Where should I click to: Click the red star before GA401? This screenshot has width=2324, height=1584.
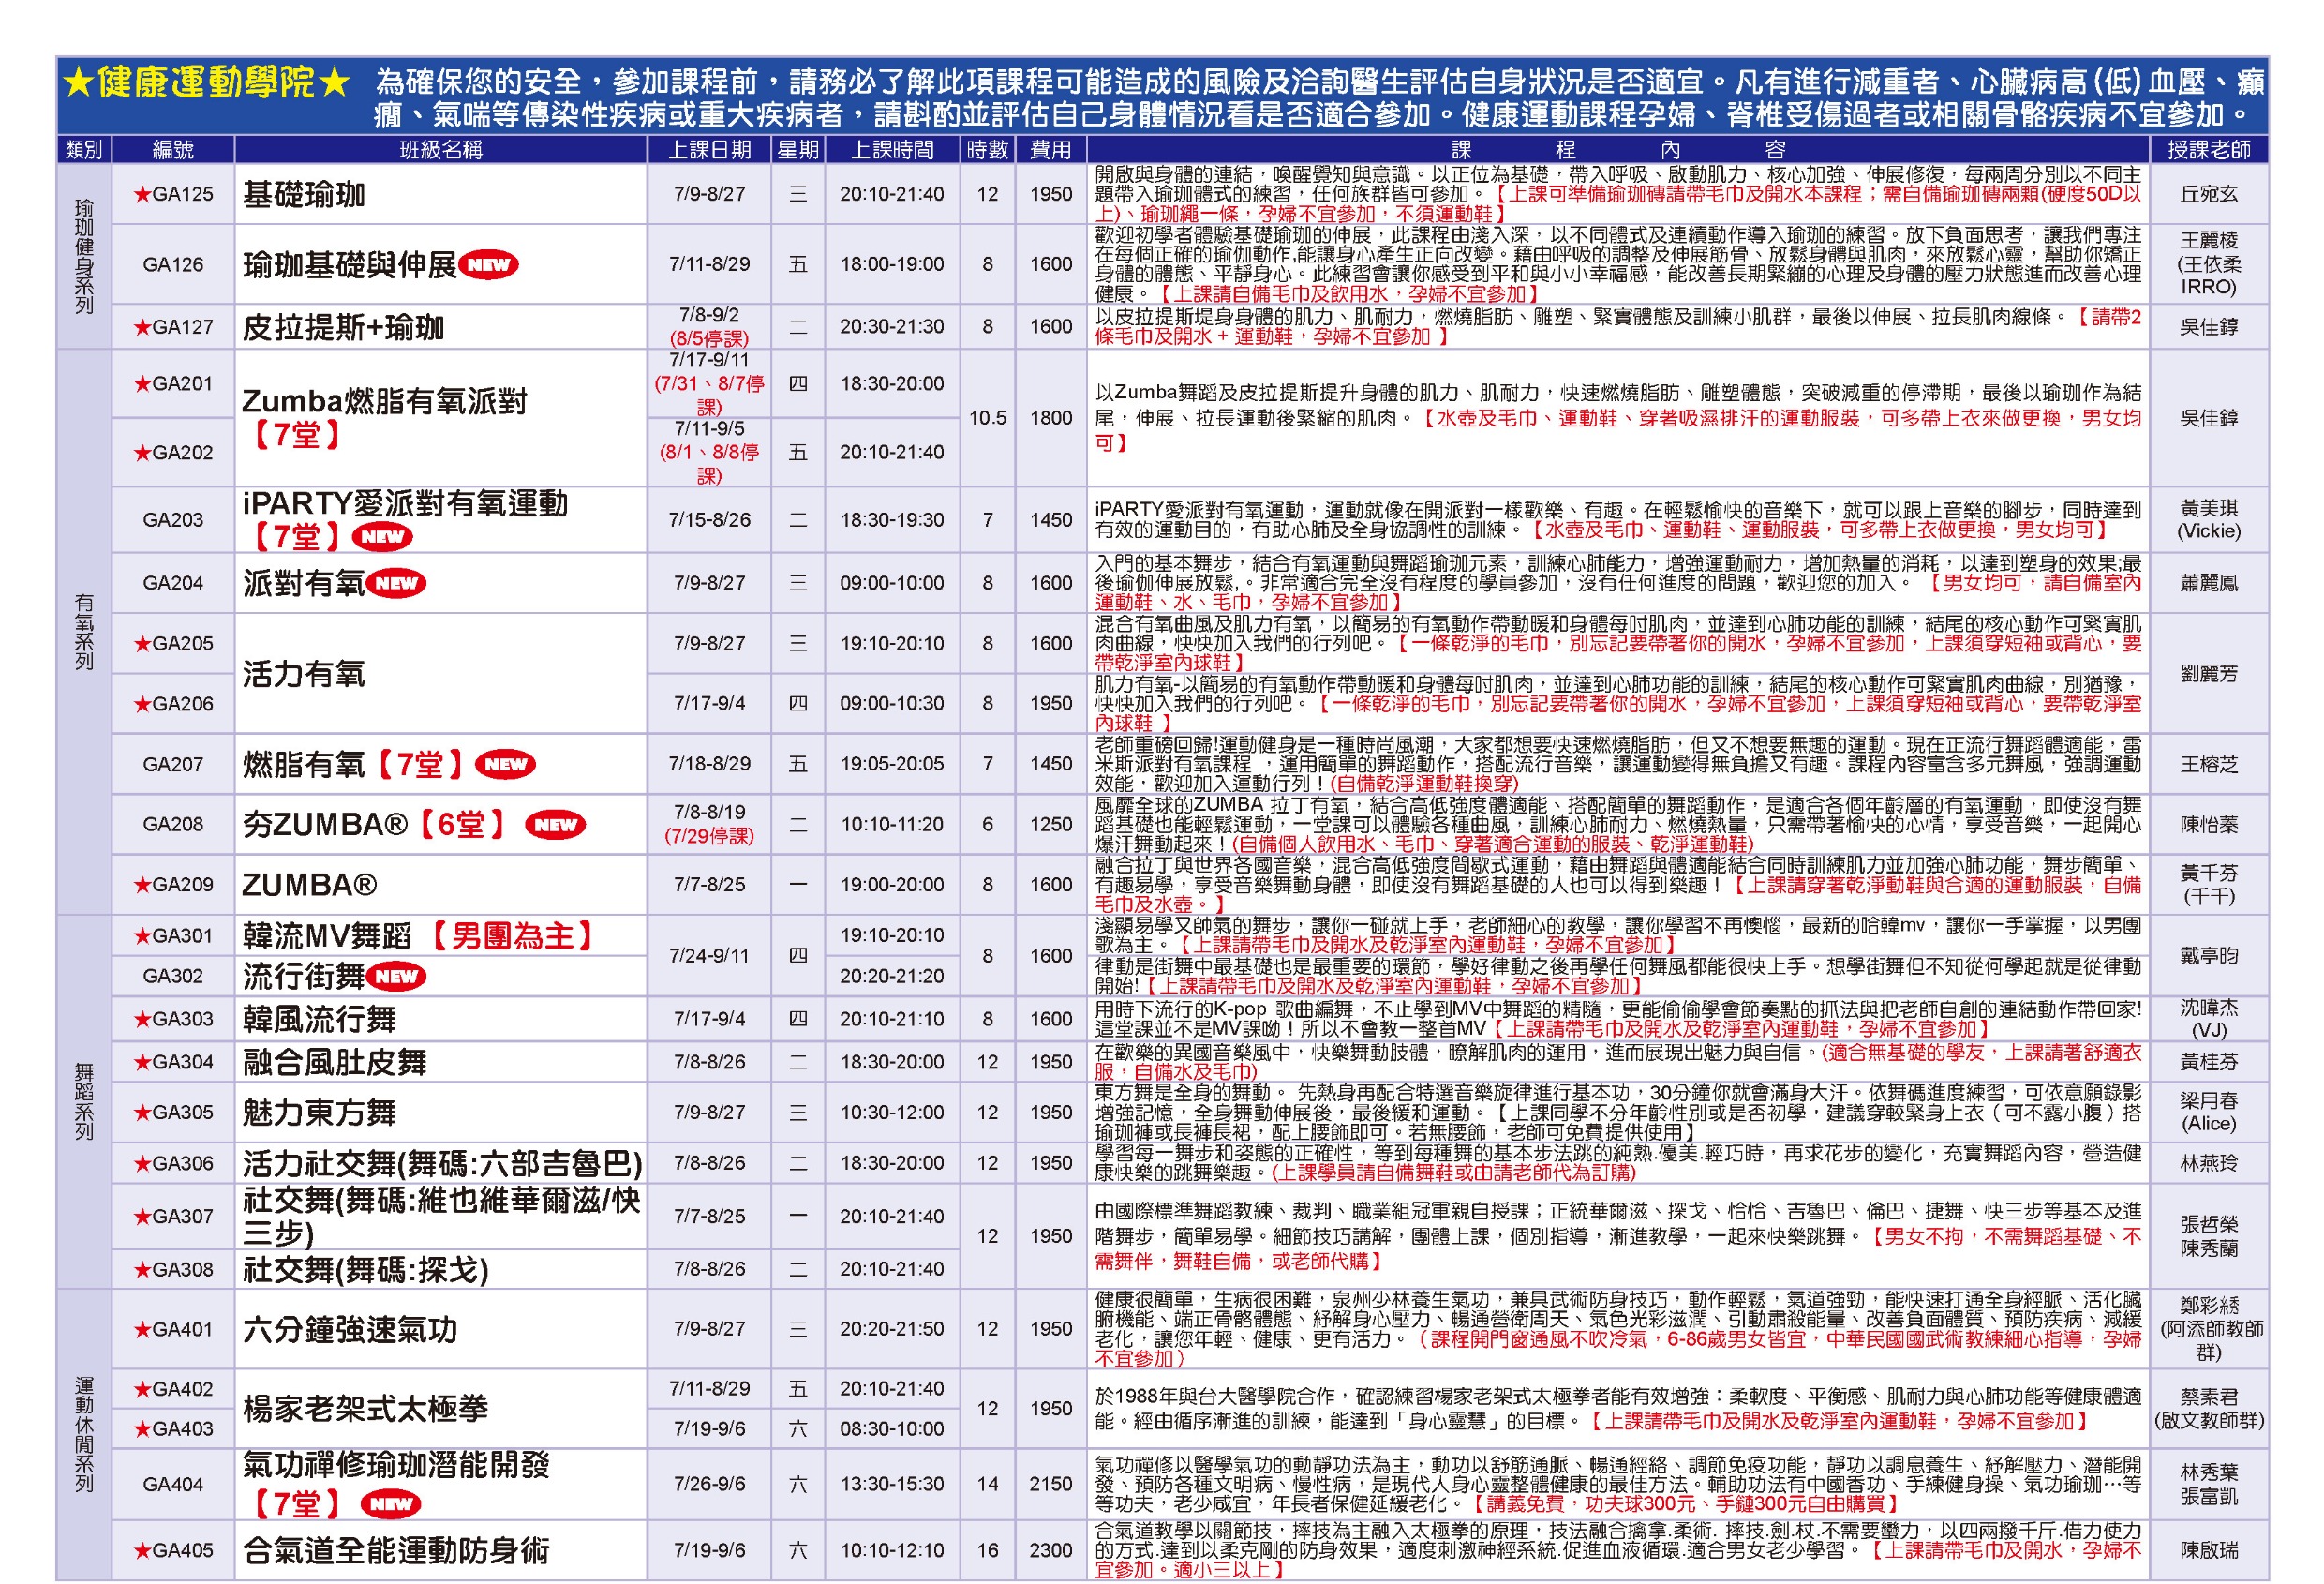142,1330
